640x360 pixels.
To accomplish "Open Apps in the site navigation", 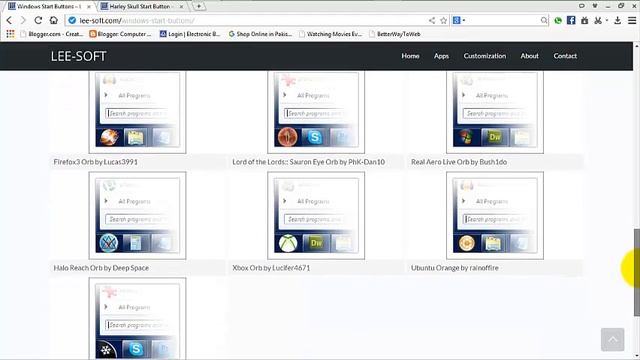I will [441, 56].
